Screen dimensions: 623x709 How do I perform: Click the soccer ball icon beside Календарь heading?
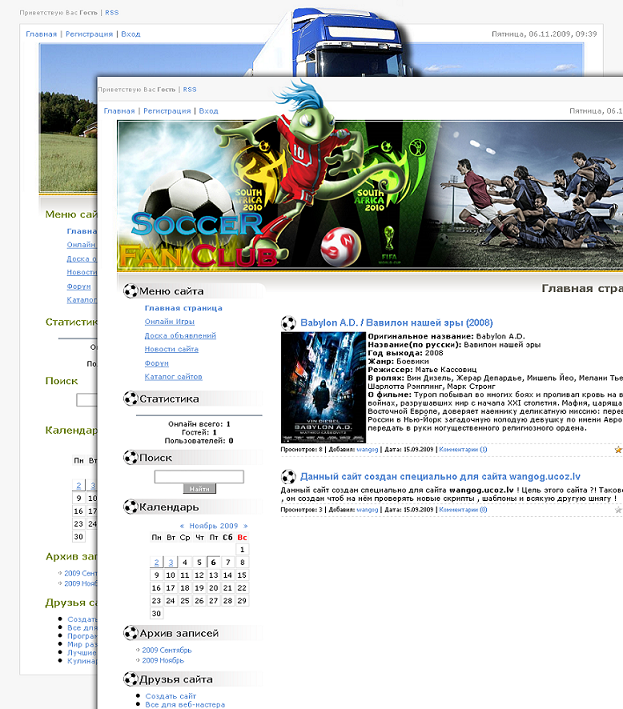(x=131, y=506)
